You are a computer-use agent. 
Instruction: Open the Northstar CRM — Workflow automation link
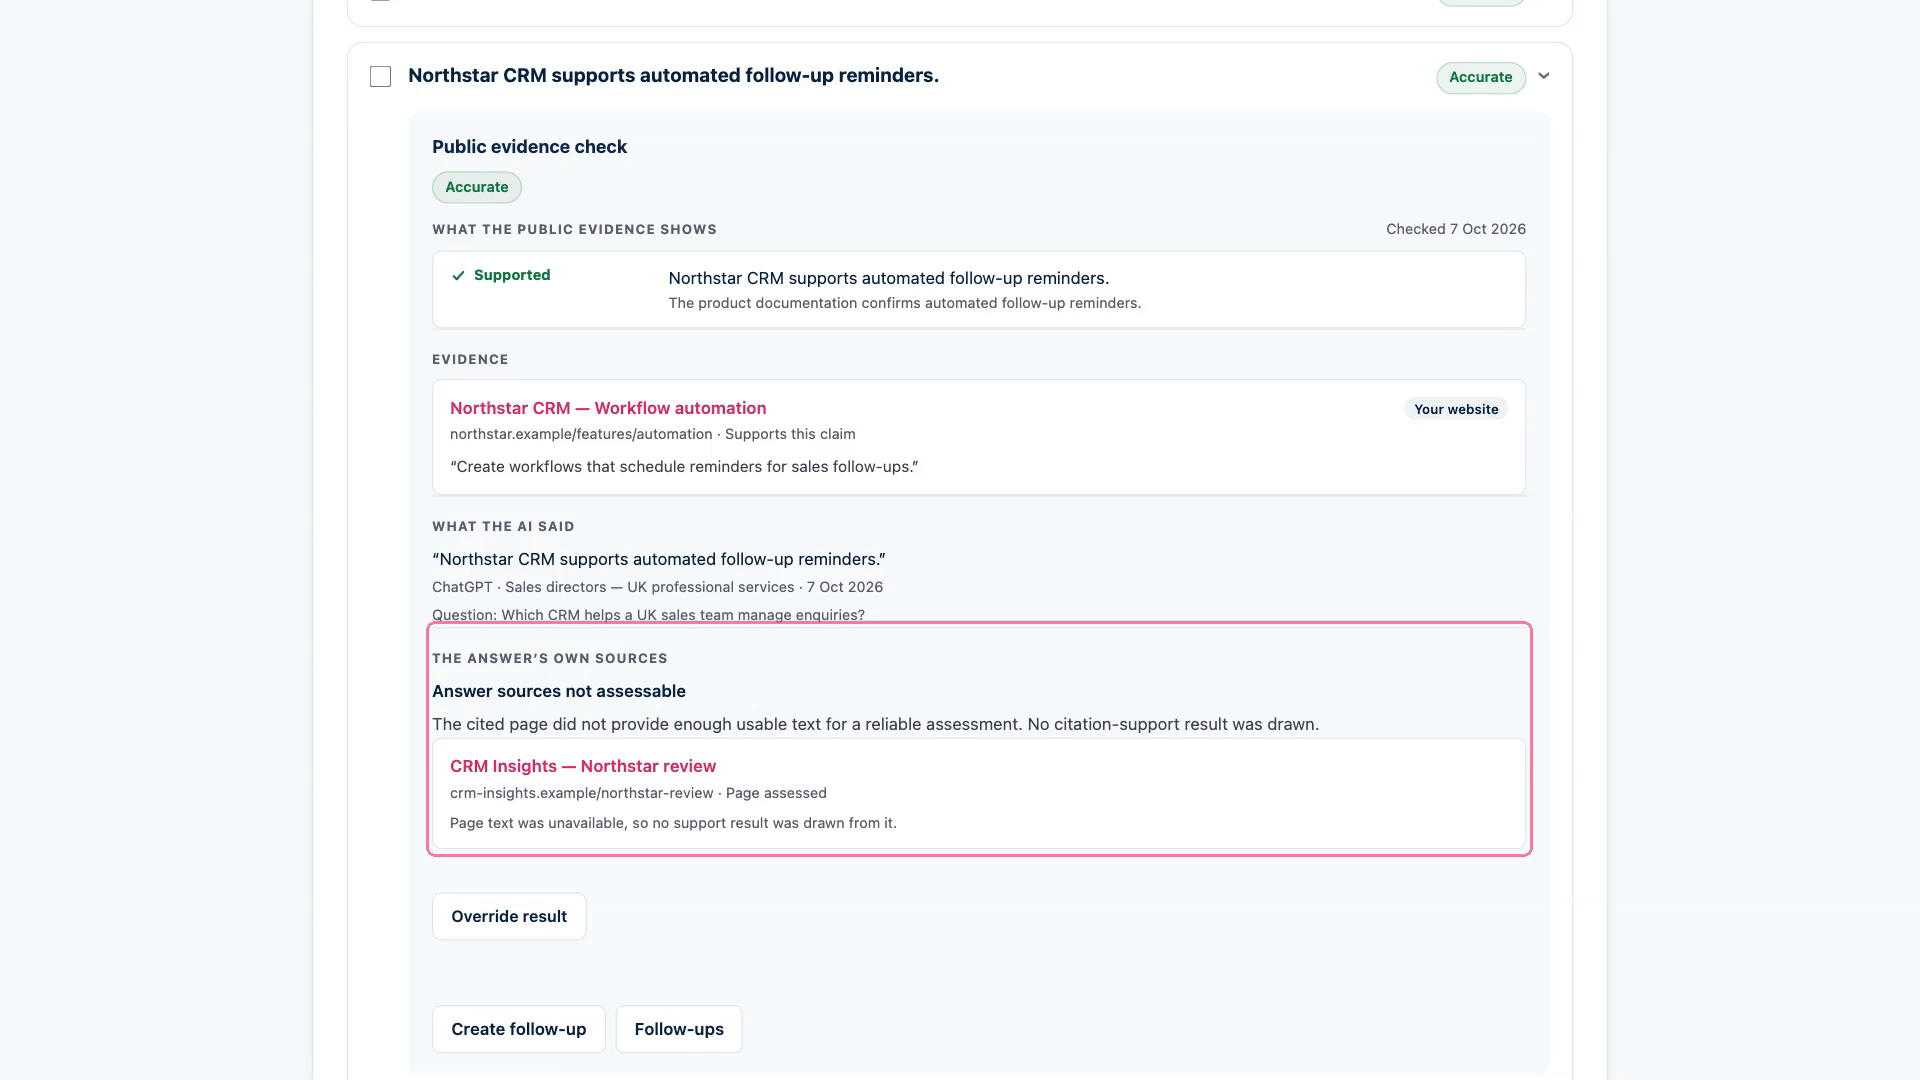(x=608, y=408)
